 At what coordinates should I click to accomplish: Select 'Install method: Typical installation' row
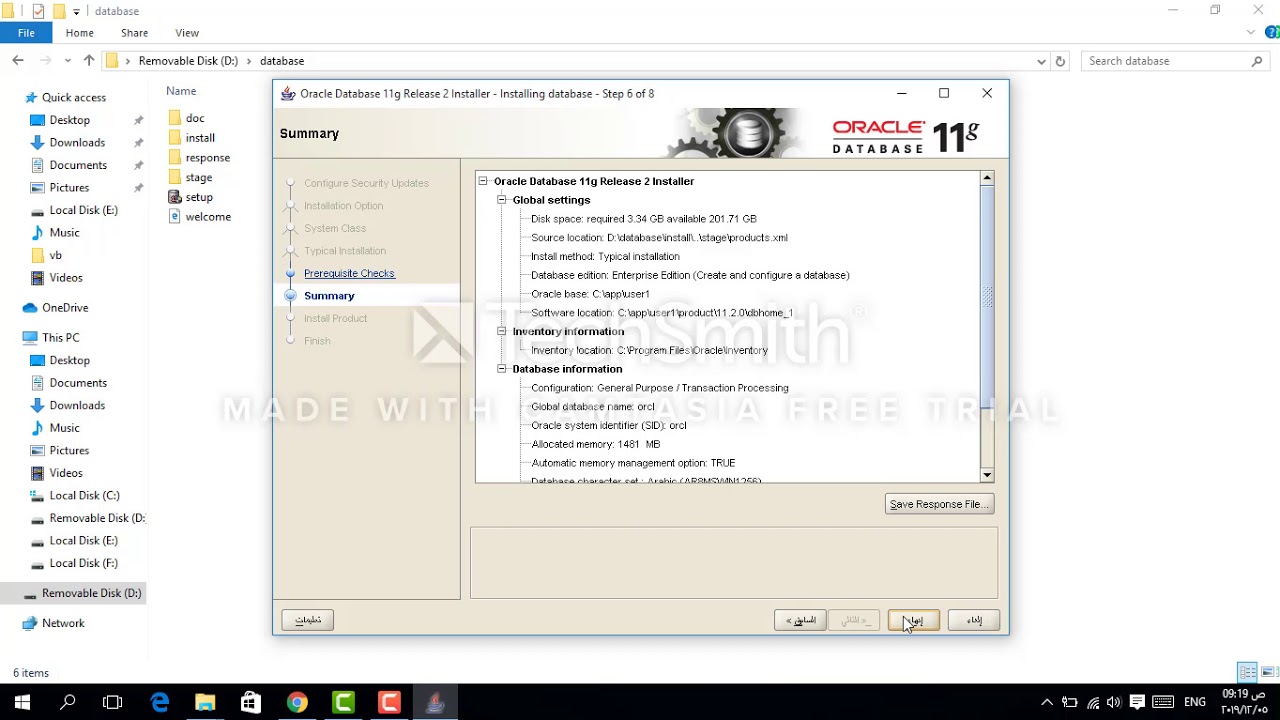(605, 256)
